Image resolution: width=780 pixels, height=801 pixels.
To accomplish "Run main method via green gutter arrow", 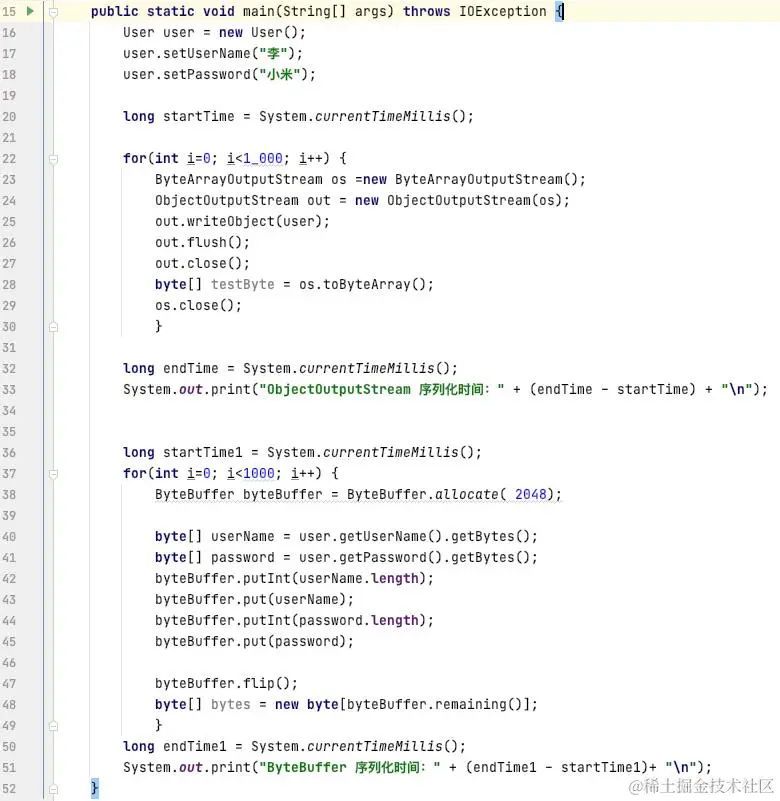I will pos(30,11).
